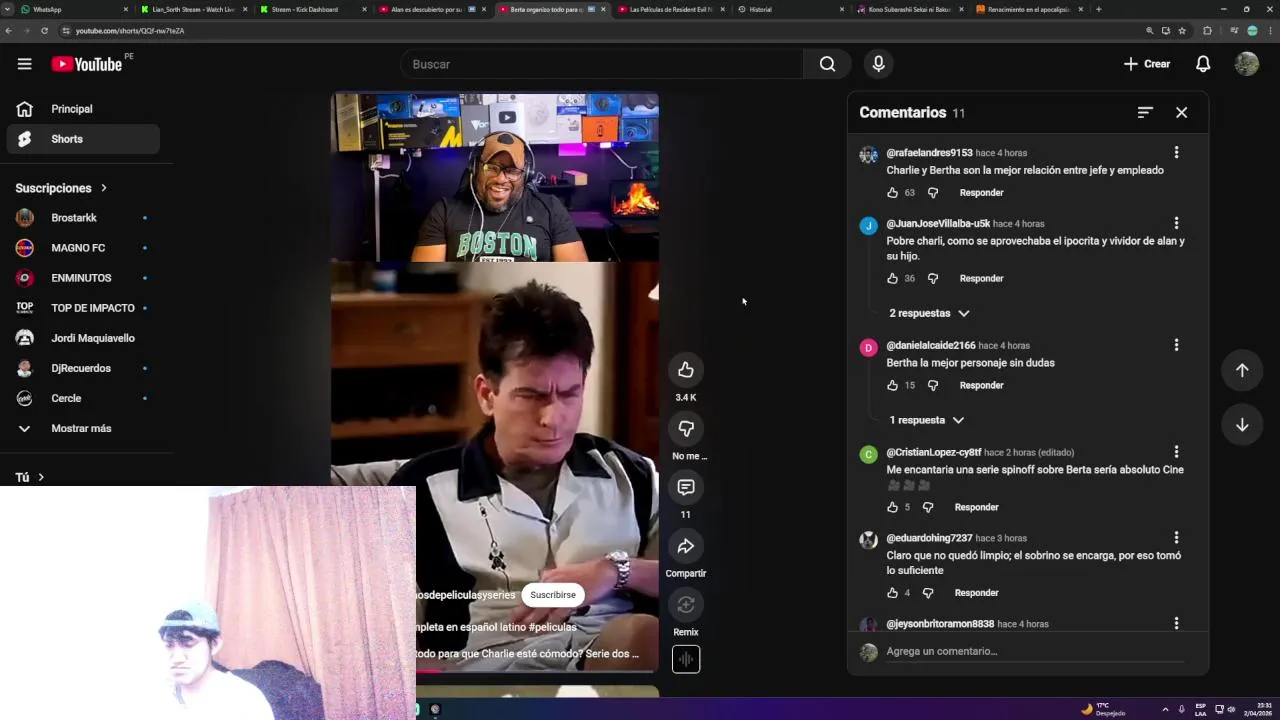Open notifications bell

click(1203, 64)
